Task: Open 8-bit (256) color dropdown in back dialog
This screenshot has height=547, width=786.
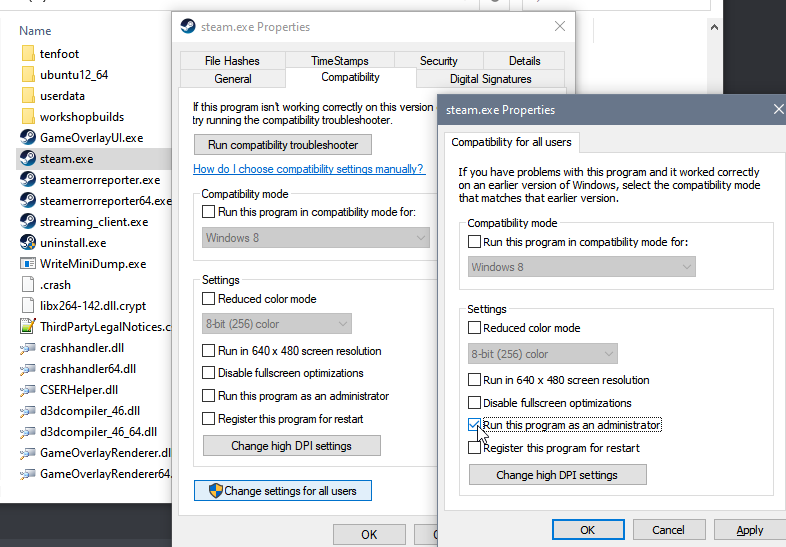Action: pyautogui.click(x=277, y=324)
